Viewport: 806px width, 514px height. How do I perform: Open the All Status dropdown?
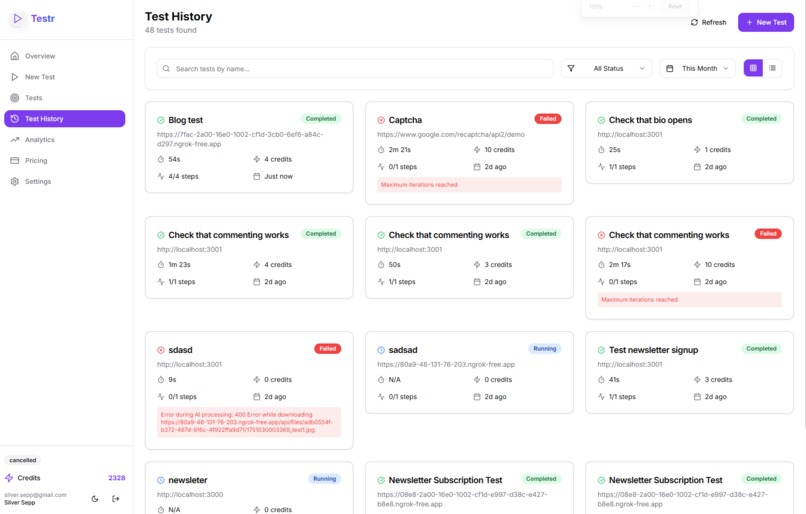coord(607,68)
